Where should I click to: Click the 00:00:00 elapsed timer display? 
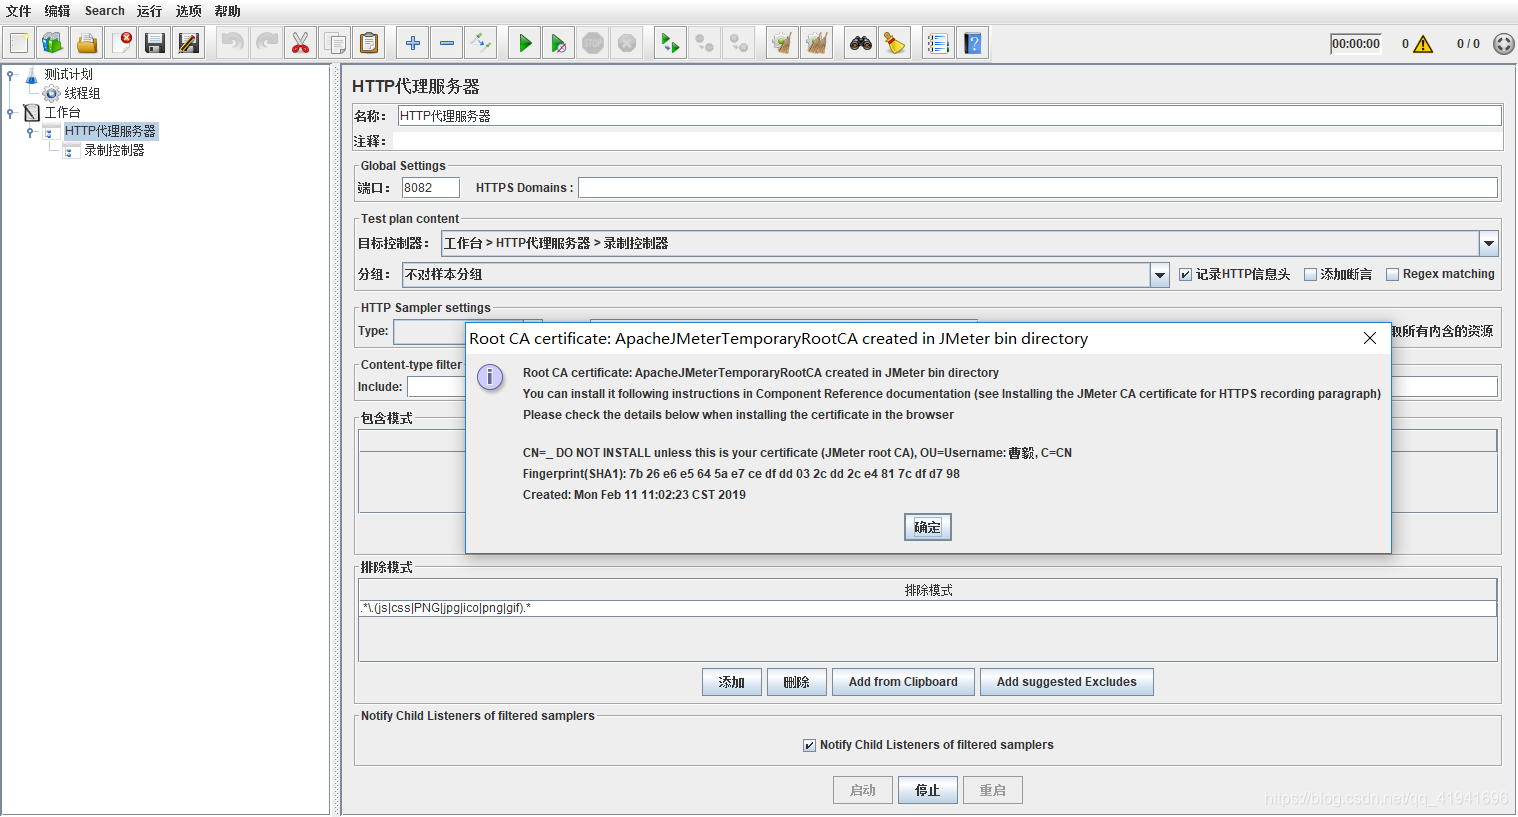1355,44
